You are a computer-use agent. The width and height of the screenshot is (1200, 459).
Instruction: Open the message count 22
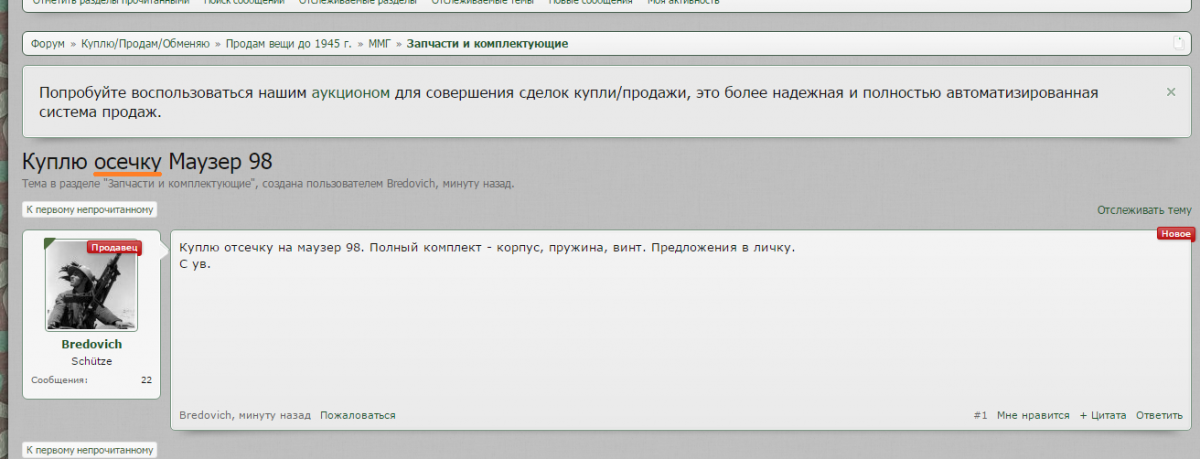pos(146,380)
